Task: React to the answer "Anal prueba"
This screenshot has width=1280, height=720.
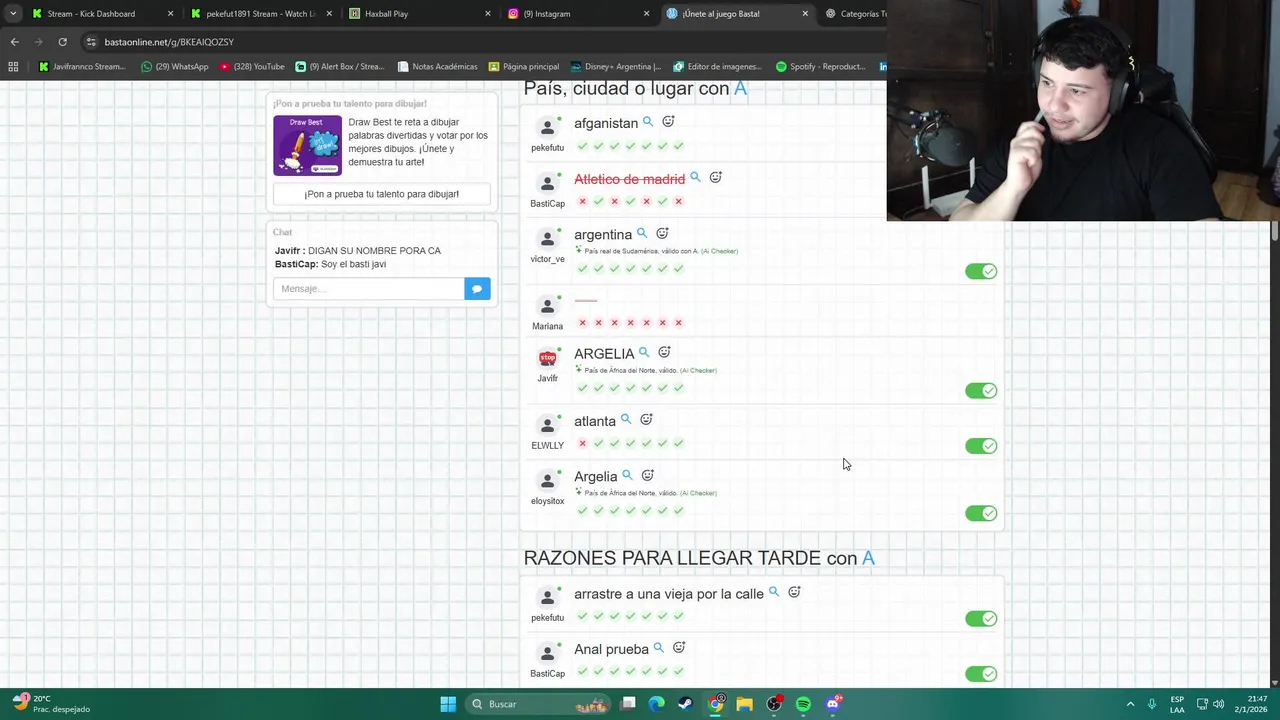Action: [x=678, y=648]
